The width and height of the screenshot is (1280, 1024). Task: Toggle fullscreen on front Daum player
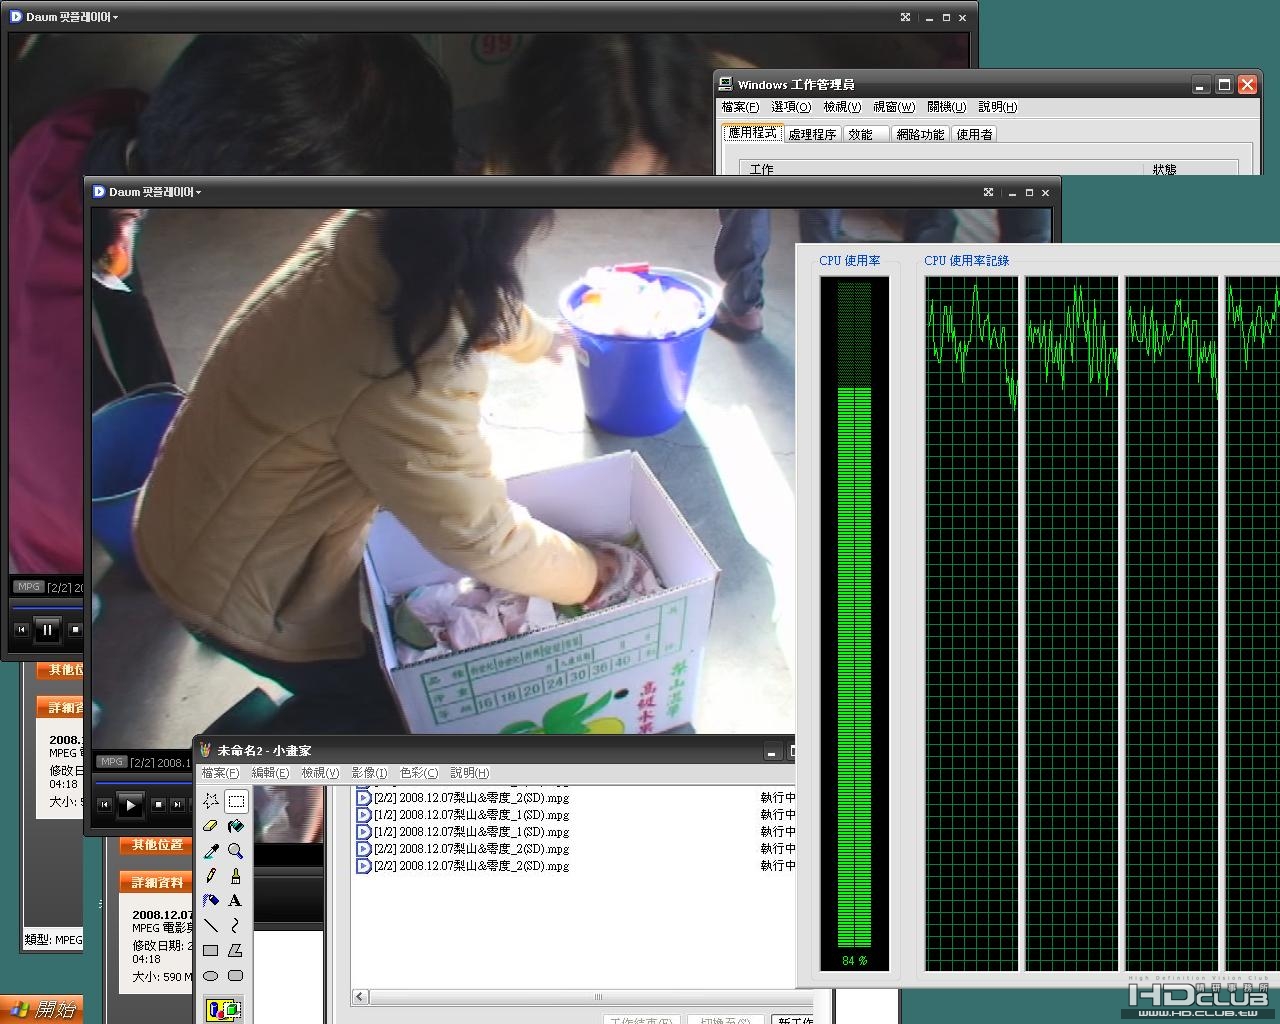click(x=988, y=192)
